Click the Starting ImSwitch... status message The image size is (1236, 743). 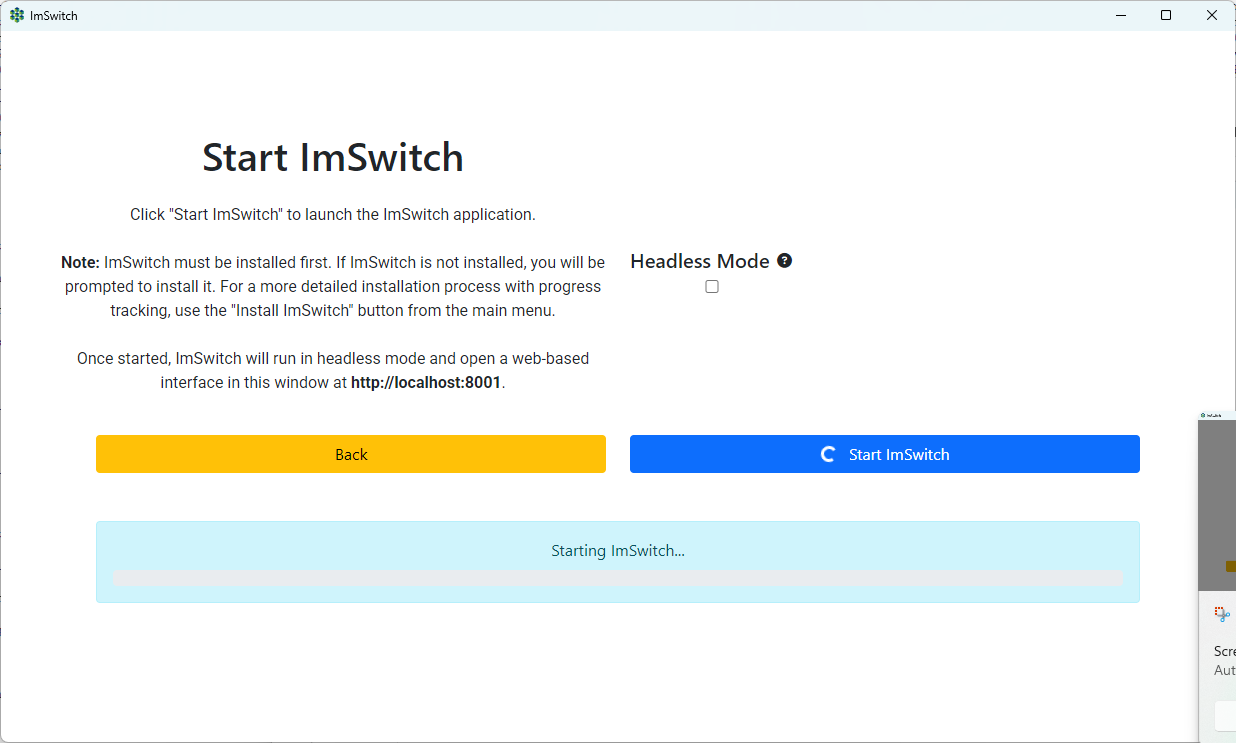coord(618,551)
